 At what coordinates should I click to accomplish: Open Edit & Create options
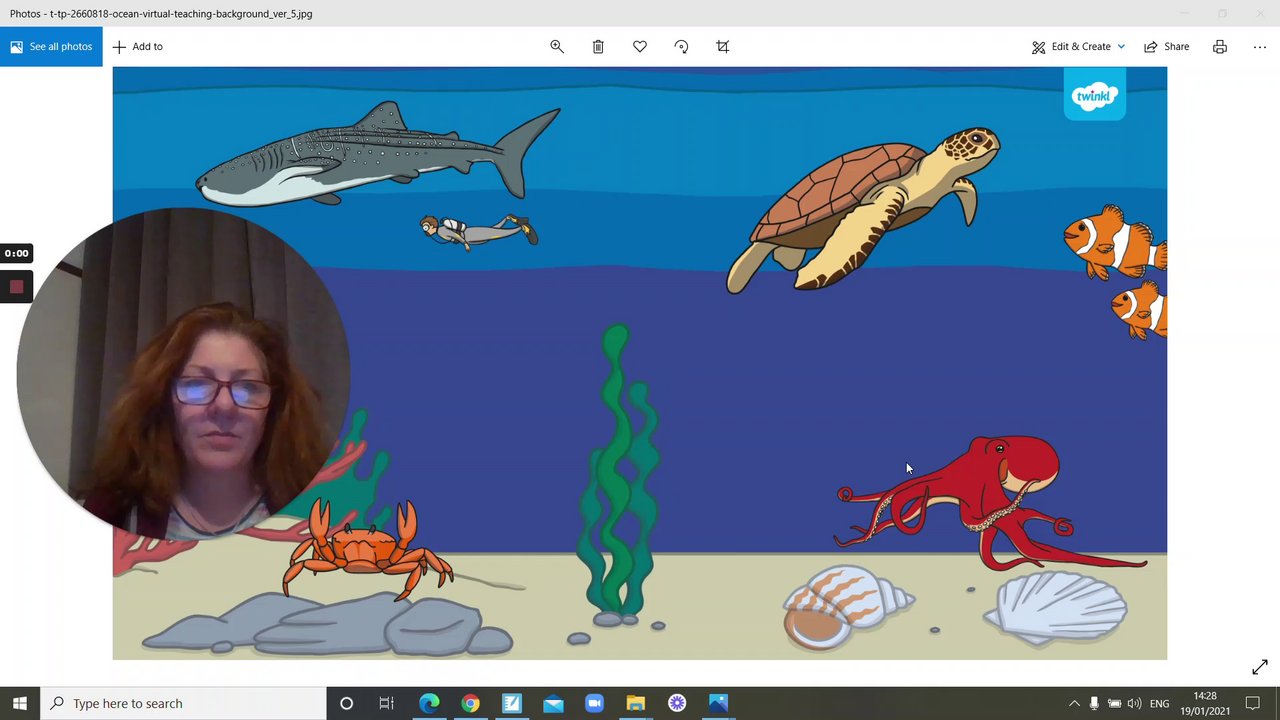(1071, 47)
